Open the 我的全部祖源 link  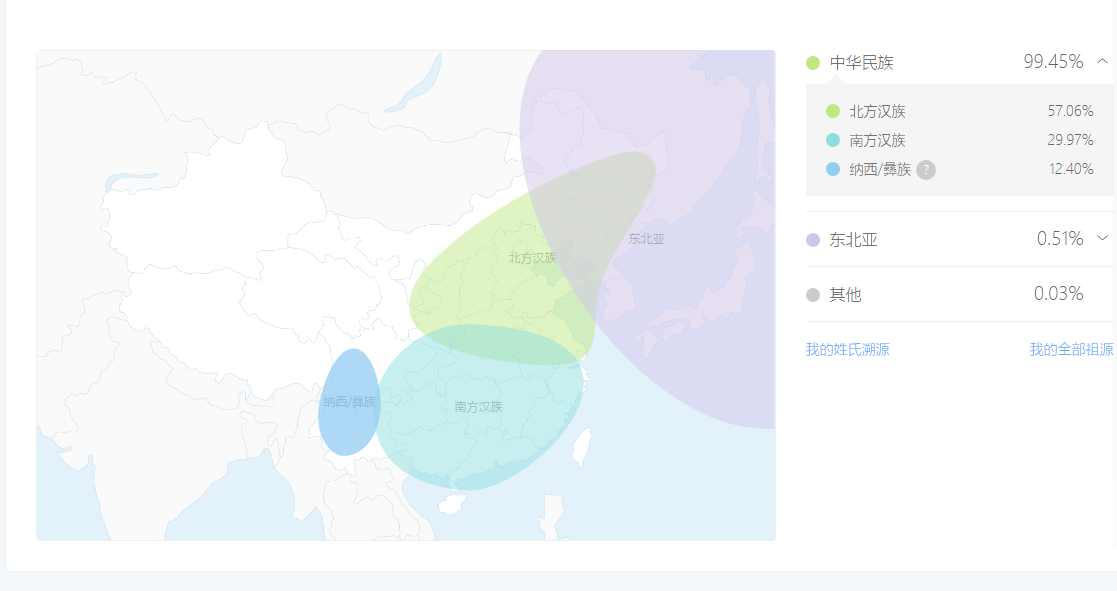pos(1071,350)
